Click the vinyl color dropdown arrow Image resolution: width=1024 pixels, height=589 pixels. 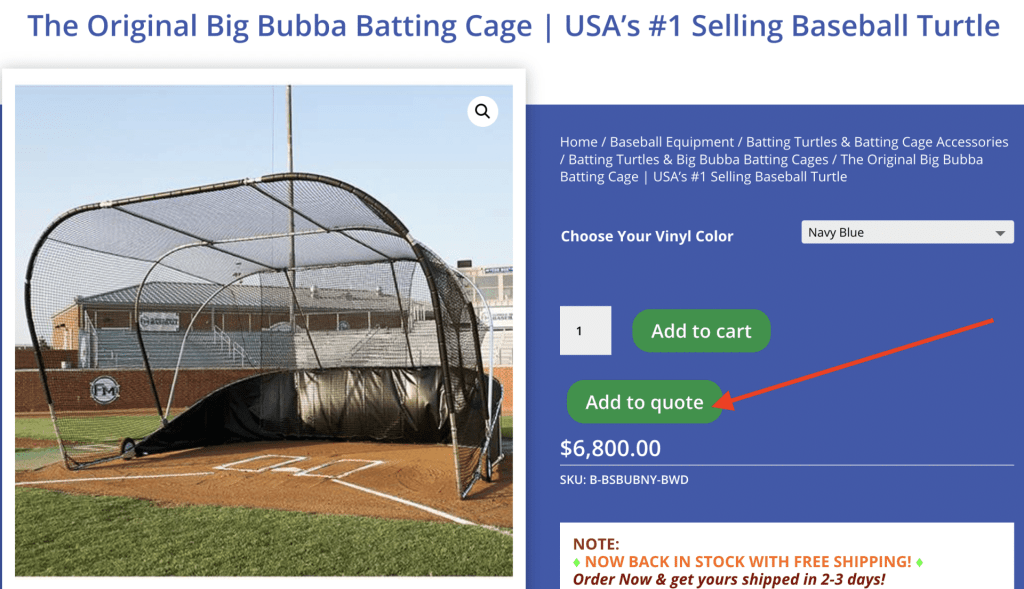[998, 231]
